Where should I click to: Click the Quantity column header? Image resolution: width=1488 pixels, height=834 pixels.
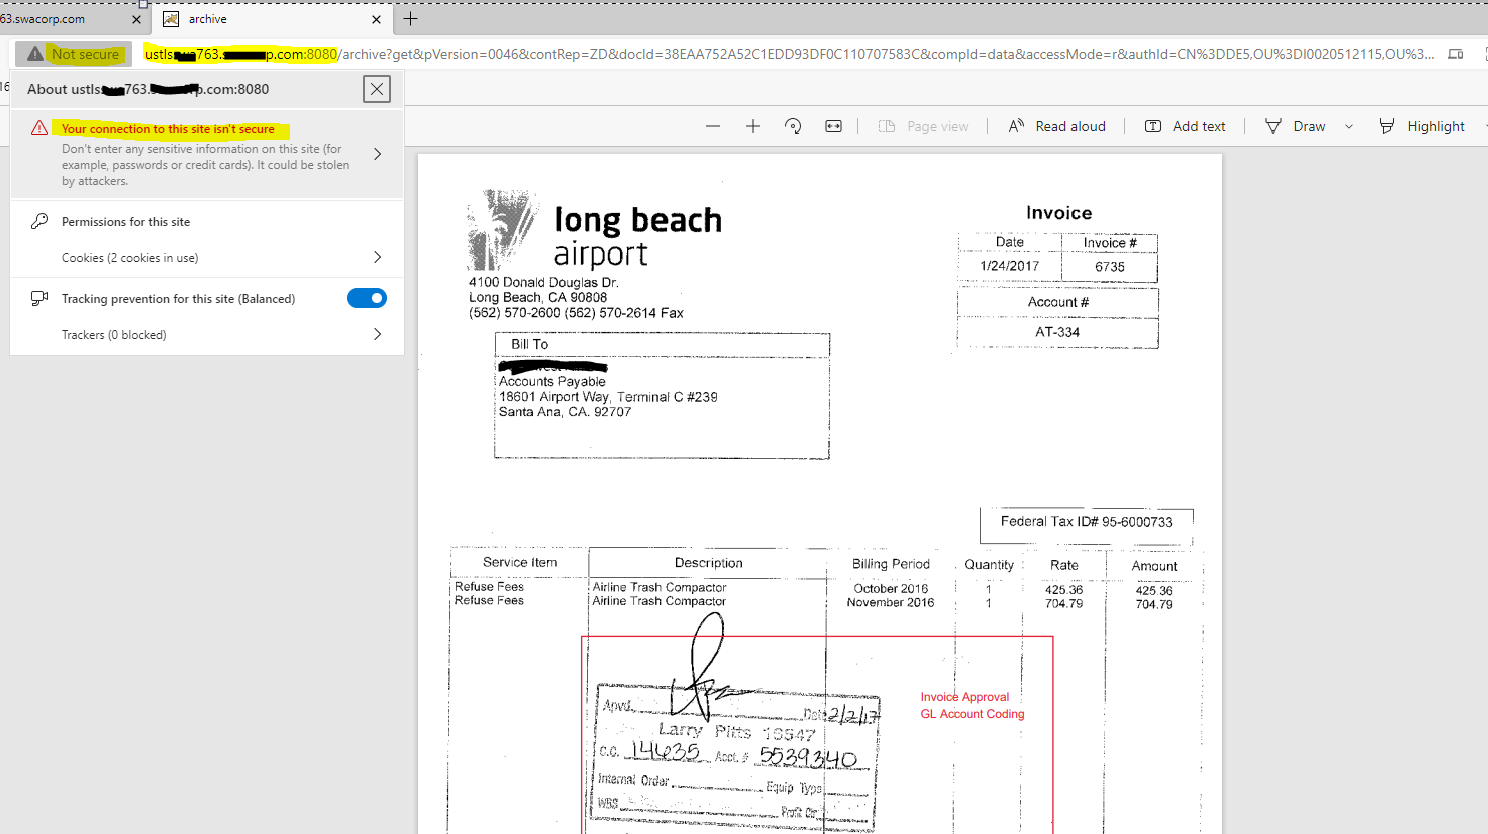pyautogui.click(x=989, y=565)
